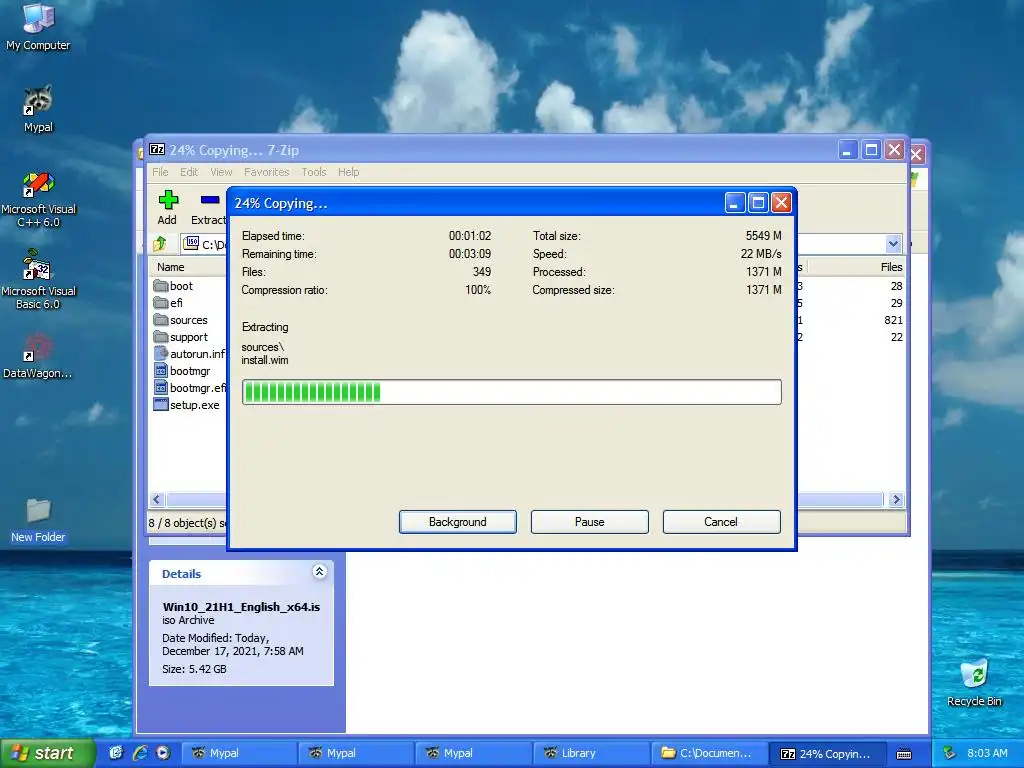The width and height of the screenshot is (1024, 768).
Task: Select the Microsoft Visual C++ 6.0 shortcut
Action: [38, 199]
